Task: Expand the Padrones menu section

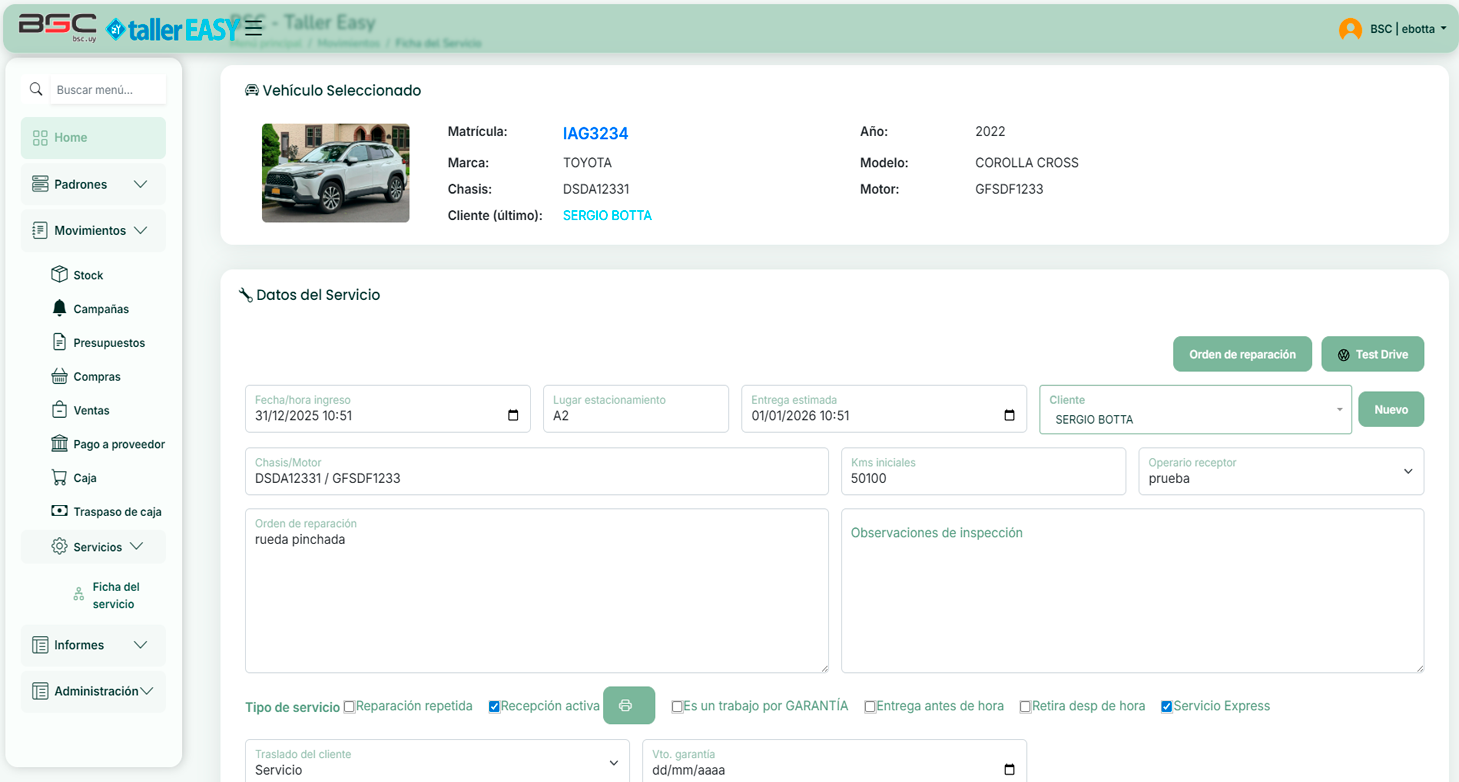Action: (93, 184)
